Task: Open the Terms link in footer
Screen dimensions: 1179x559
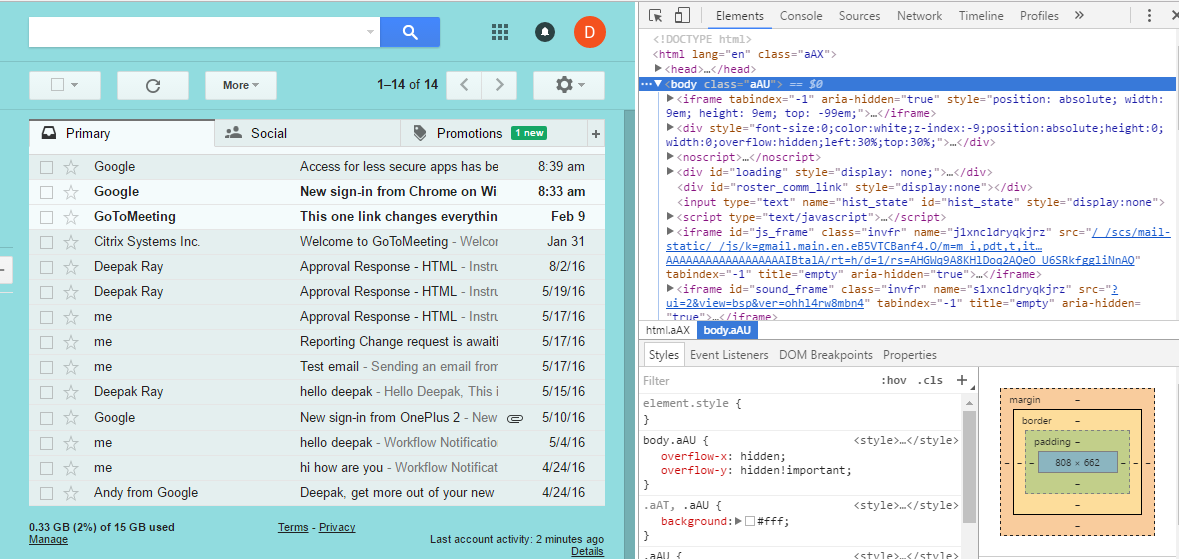Action: point(293,527)
